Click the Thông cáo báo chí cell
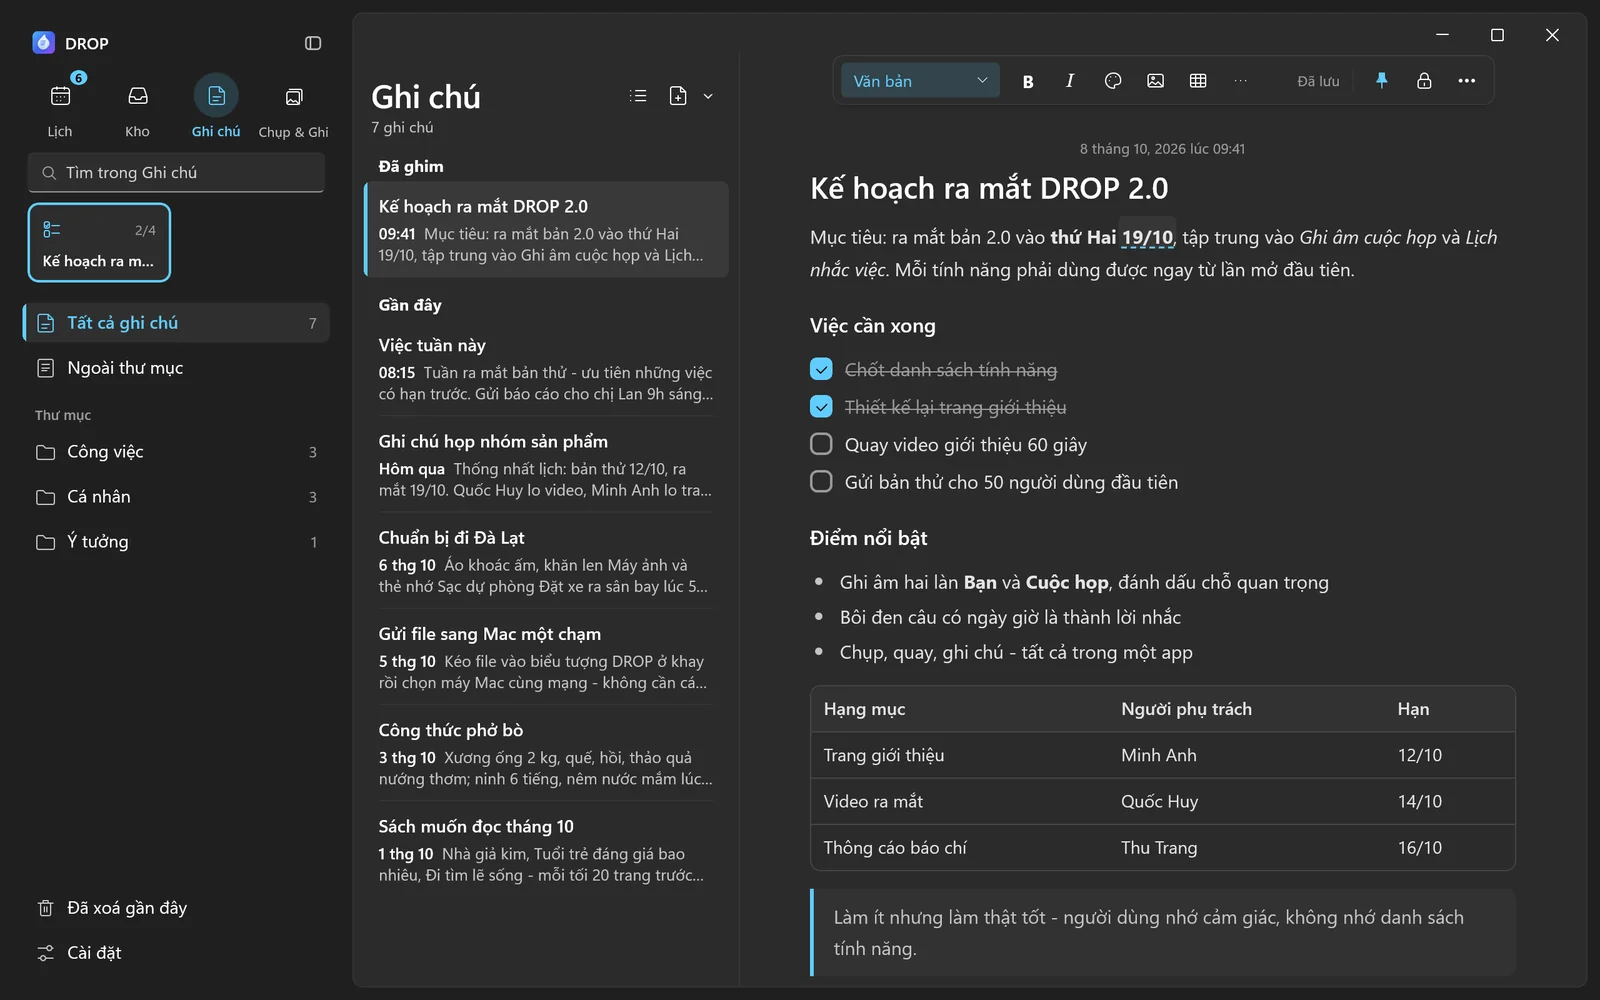The width and height of the screenshot is (1600, 1000). (x=959, y=848)
